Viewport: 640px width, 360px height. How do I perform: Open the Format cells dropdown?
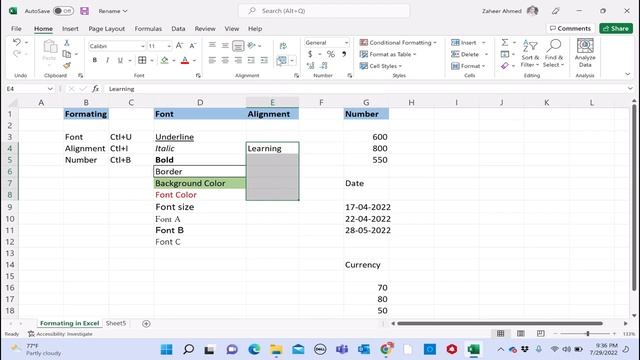tap(468, 66)
